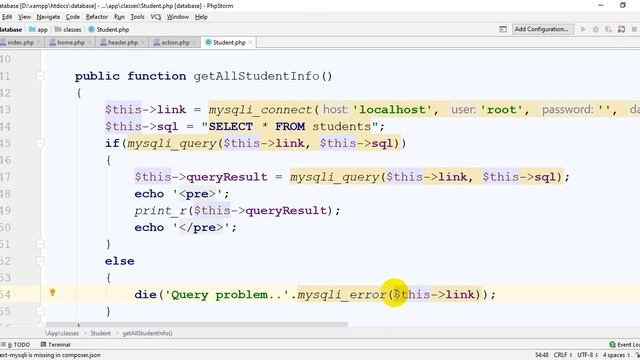Click the app folder icon in navigation bar
The height and width of the screenshot is (360, 640).
(x=32, y=29)
